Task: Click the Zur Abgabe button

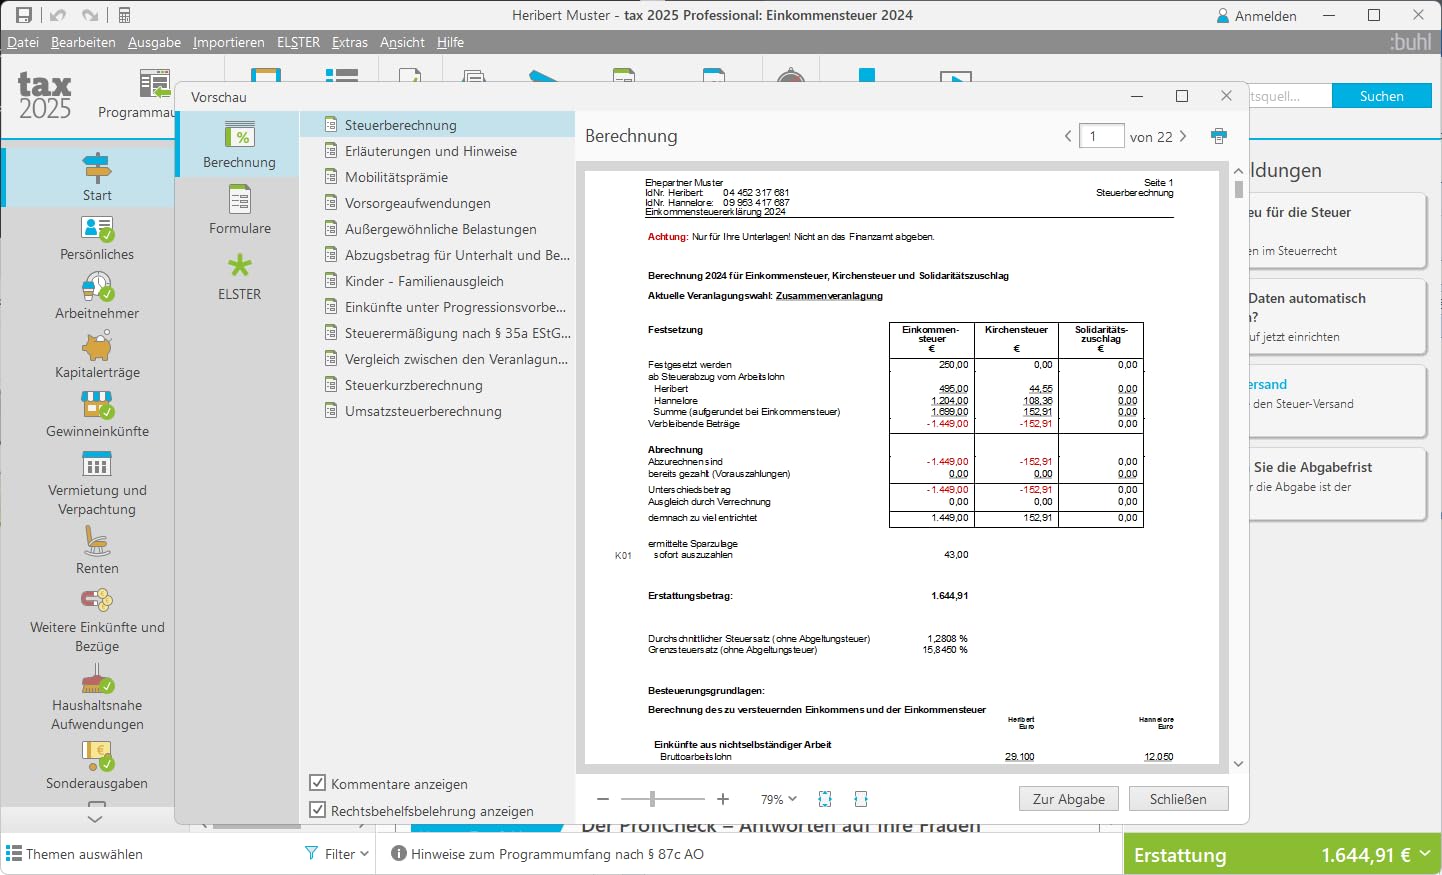Action: pyautogui.click(x=1068, y=799)
